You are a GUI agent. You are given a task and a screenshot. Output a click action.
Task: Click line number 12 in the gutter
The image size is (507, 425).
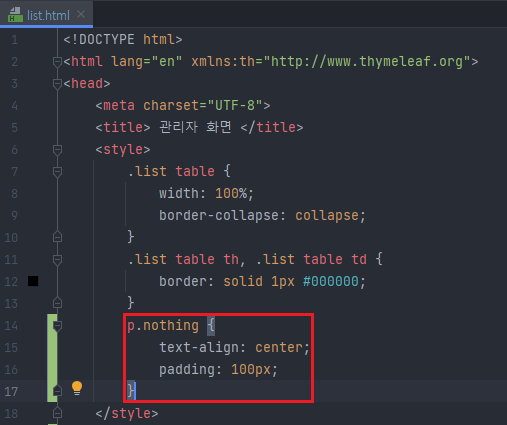[x=11, y=282]
